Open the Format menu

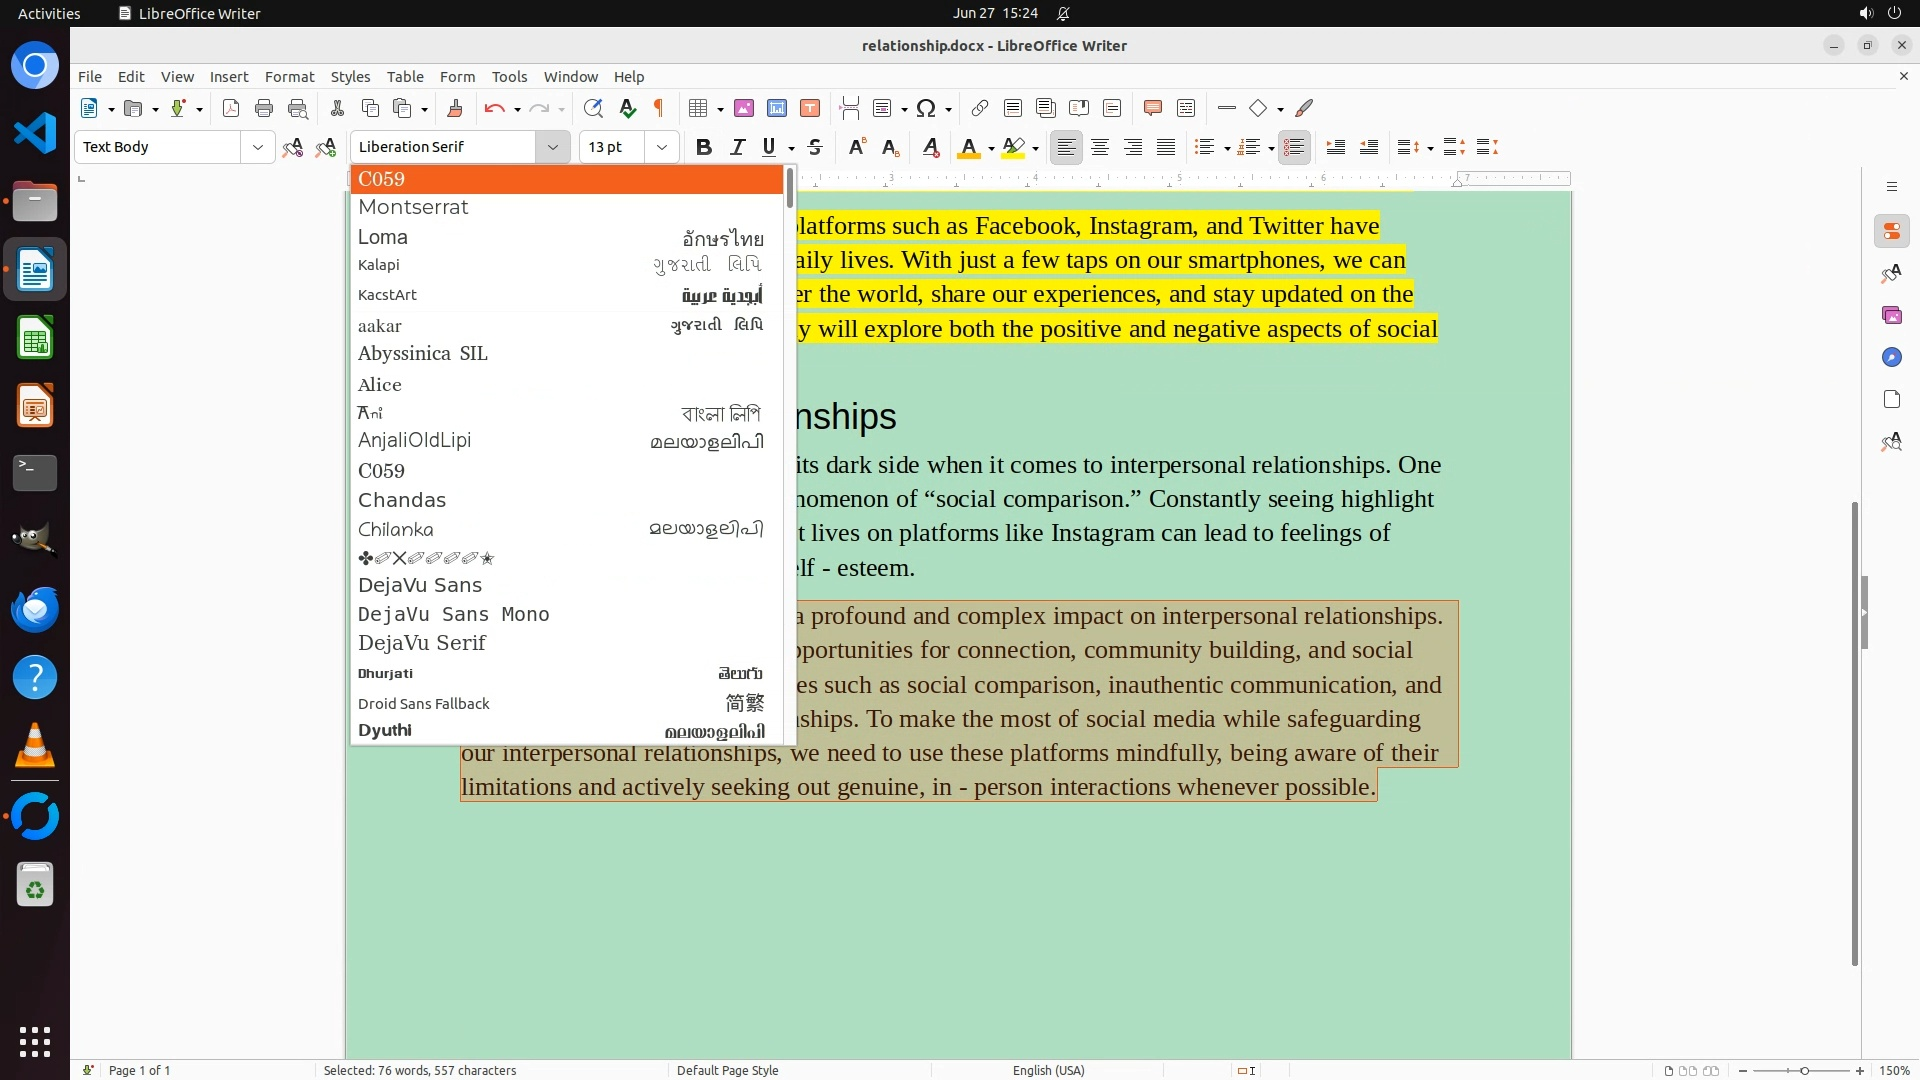point(289,76)
